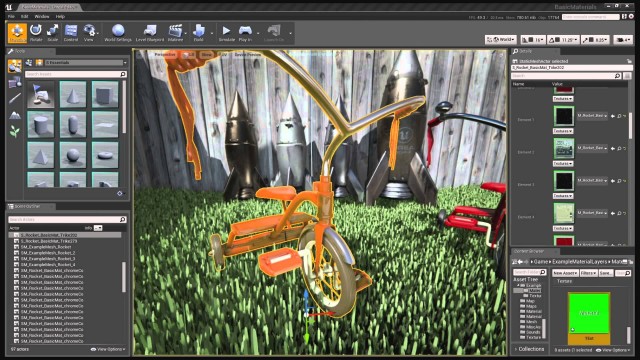Screen dimensions: 640x360
Task: Start Simulate mode
Action: [227, 33]
